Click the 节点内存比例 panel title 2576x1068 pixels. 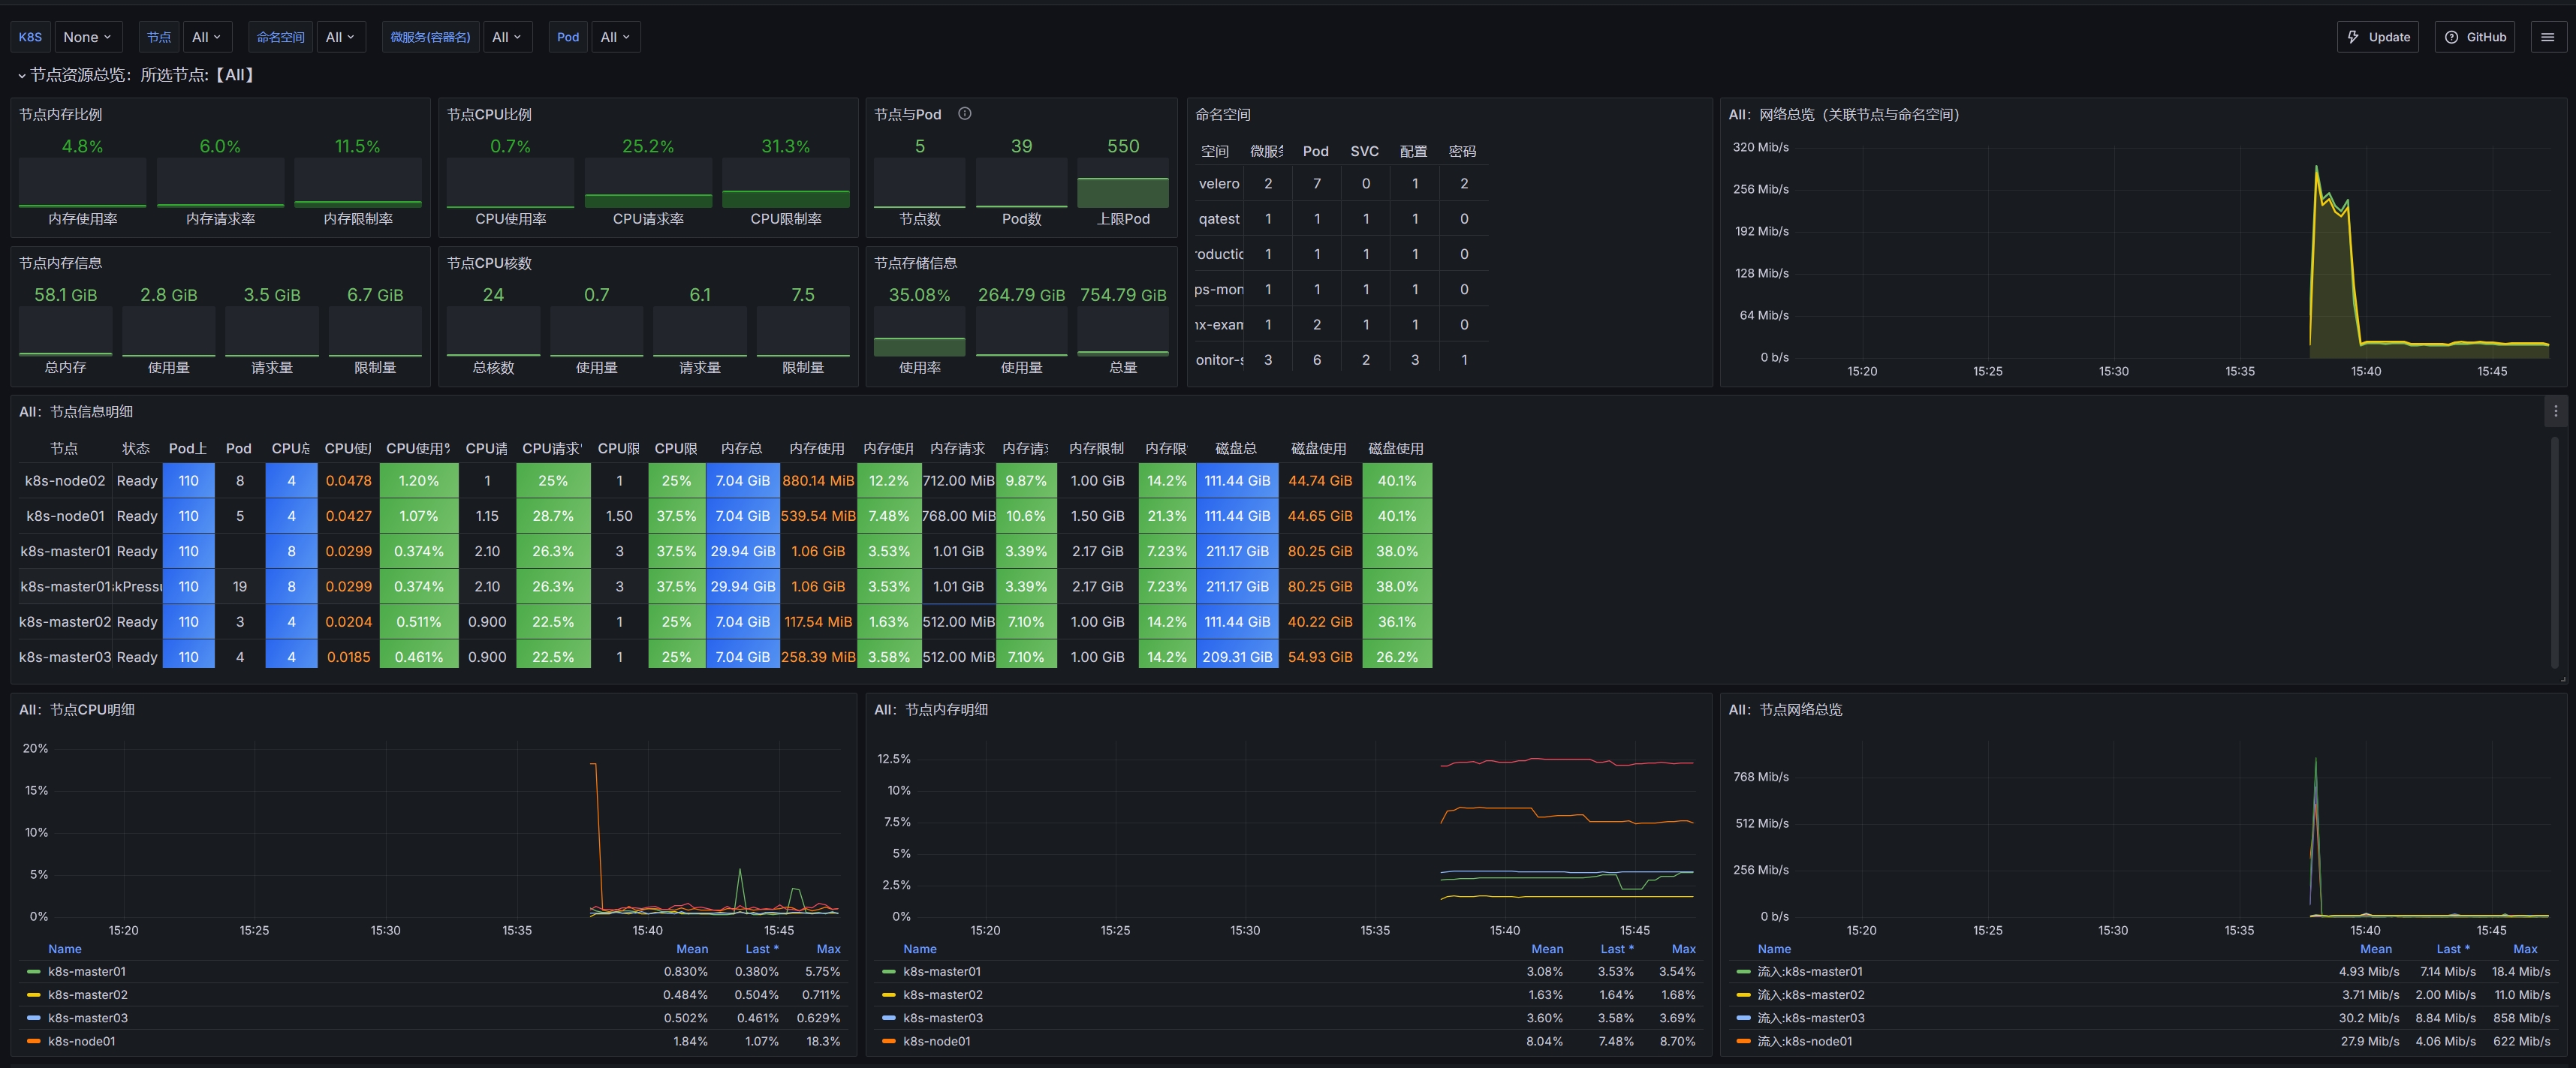point(60,115)
